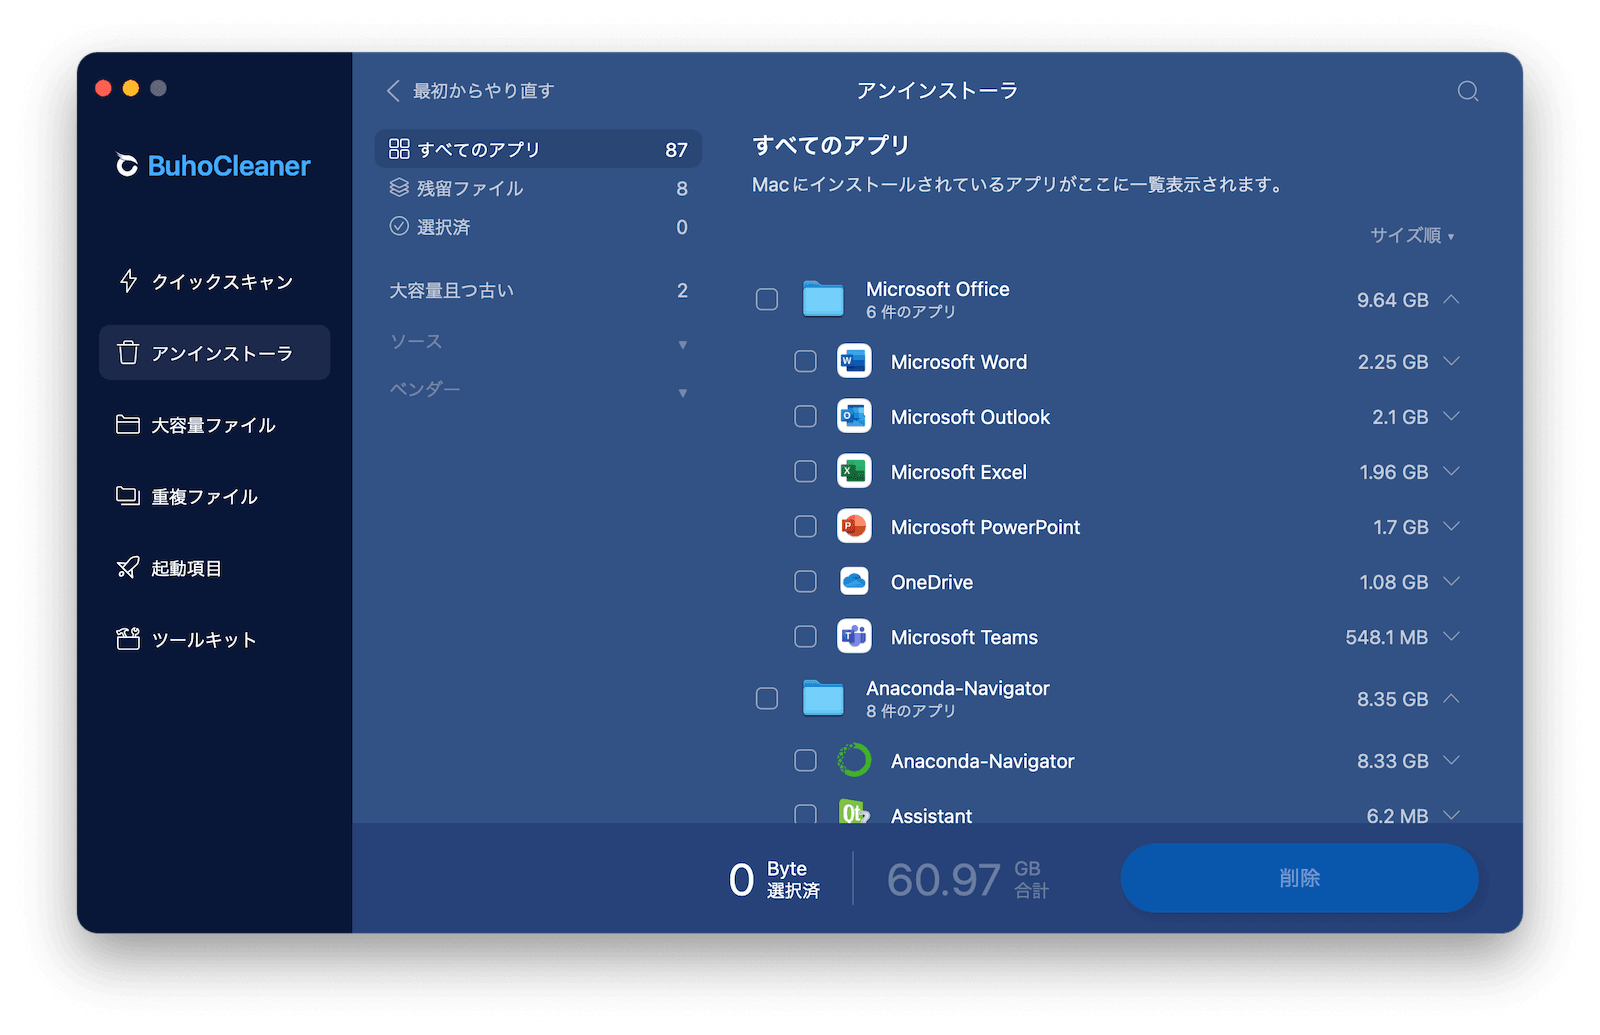Expand OneDrive details chevron

click(x=1452, y=581)
